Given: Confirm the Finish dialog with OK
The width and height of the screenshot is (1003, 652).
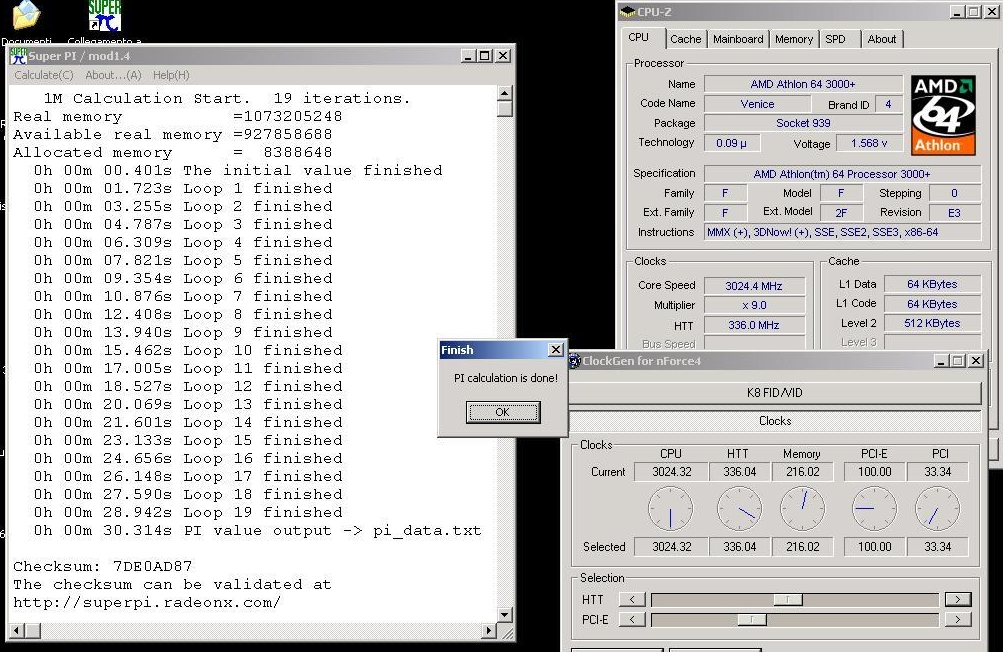Looking at the screenshot, I should pos(503,412).
